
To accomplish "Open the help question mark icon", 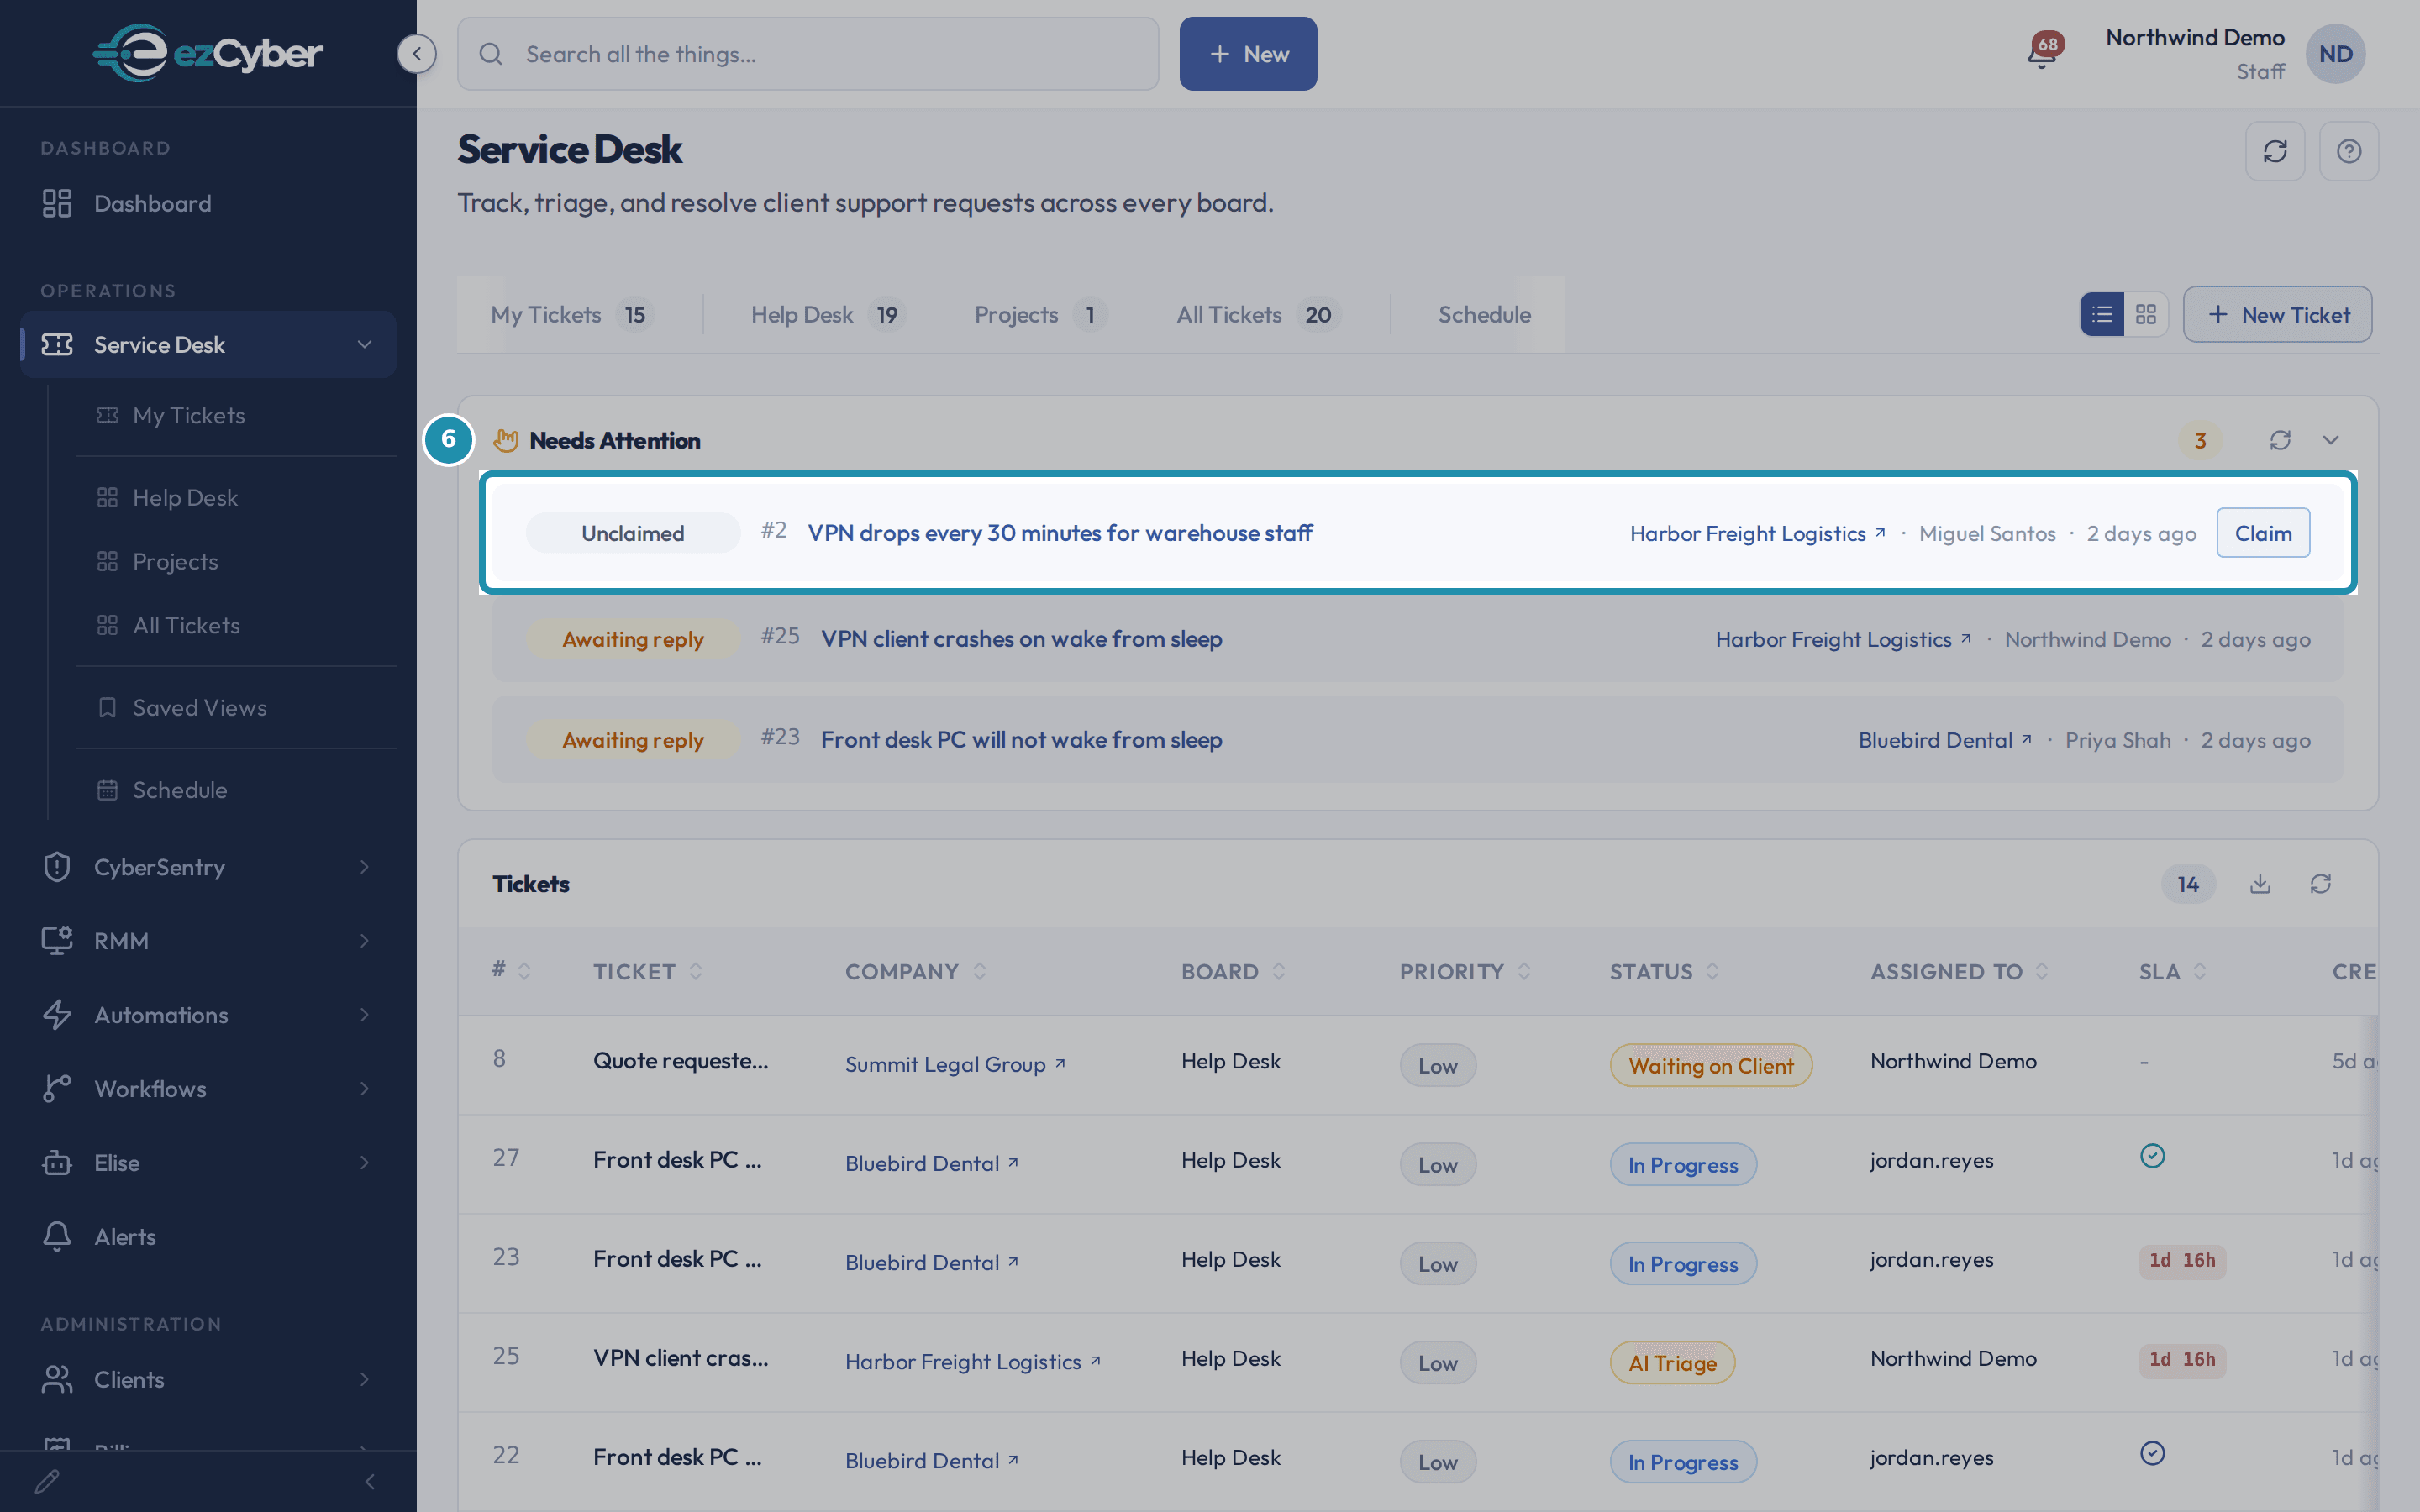I will pos(2349,151).
